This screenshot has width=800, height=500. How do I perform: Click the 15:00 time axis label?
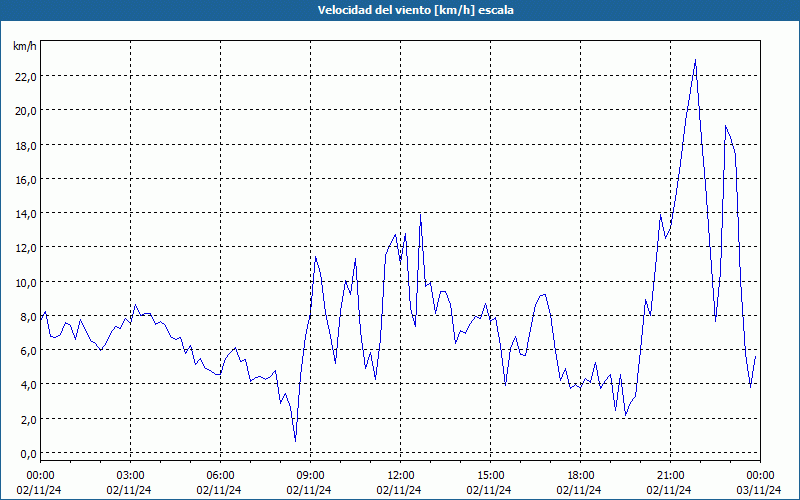point(490,476)
